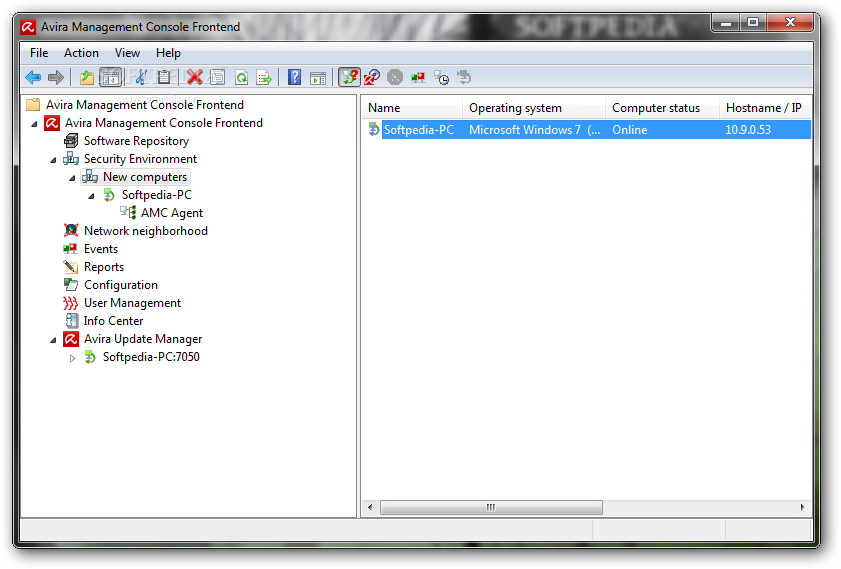This screenshot has width=841, height=569.
Task: Sort by the Operating system column header
Action: click(534, 108)
